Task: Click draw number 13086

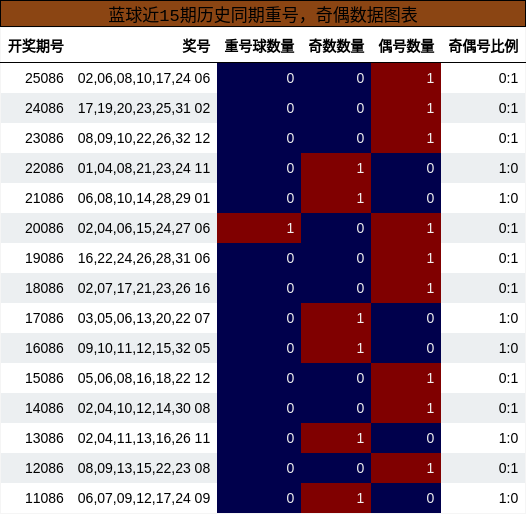Action: click(x=44, y=438)
